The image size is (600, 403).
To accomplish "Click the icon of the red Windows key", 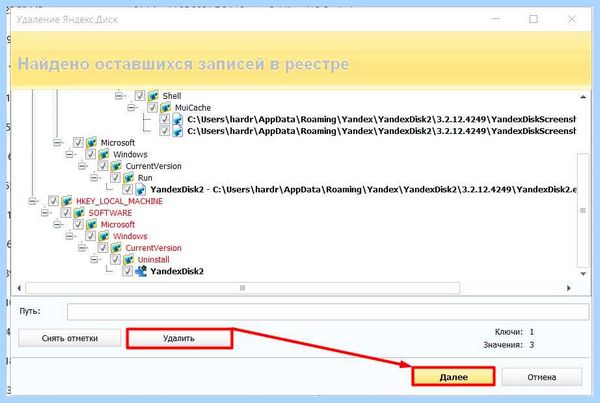I will 104,236.
